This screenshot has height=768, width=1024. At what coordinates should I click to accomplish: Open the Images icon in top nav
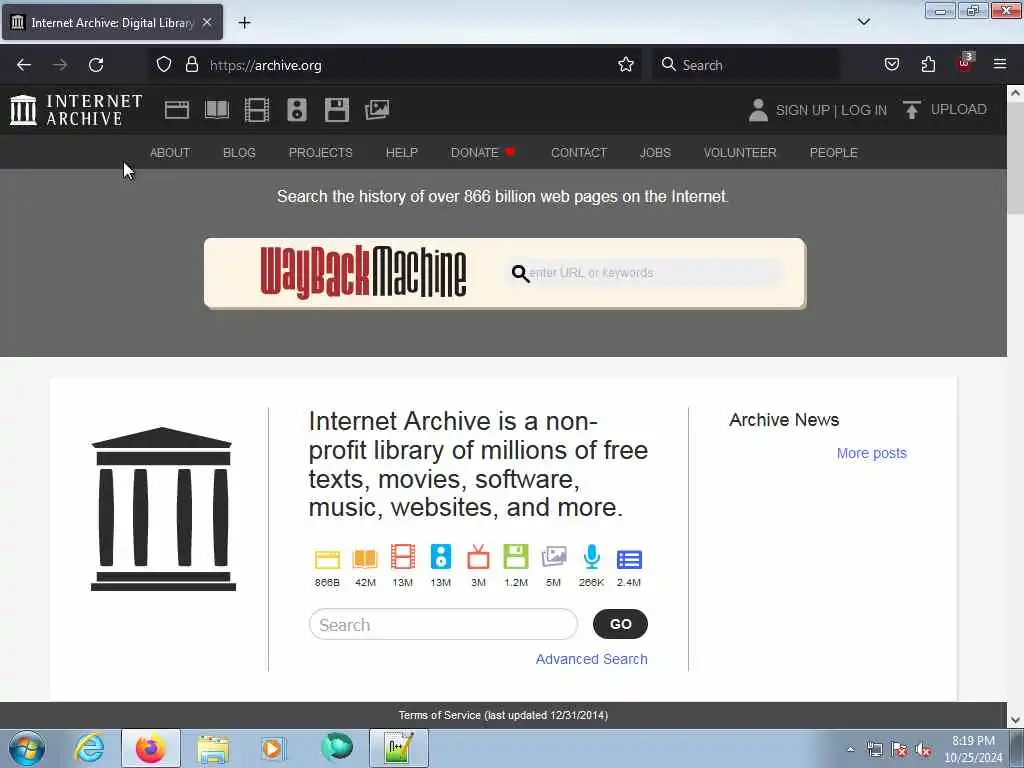(x=377, y=110)
